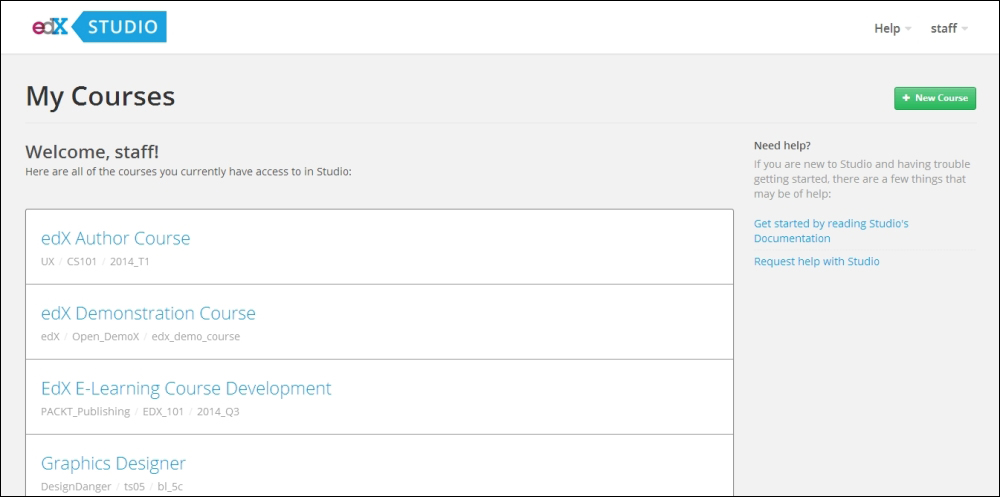Click Request help with Studio
The width and height of the screenshot is (1000, 497).
point(816,262)
